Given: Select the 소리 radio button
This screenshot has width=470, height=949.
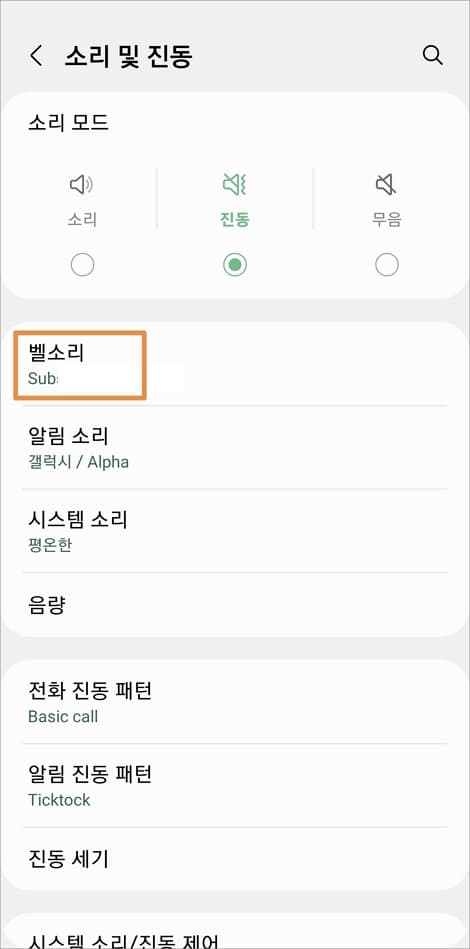Looking at the screenshot, I should coord(82,265).
